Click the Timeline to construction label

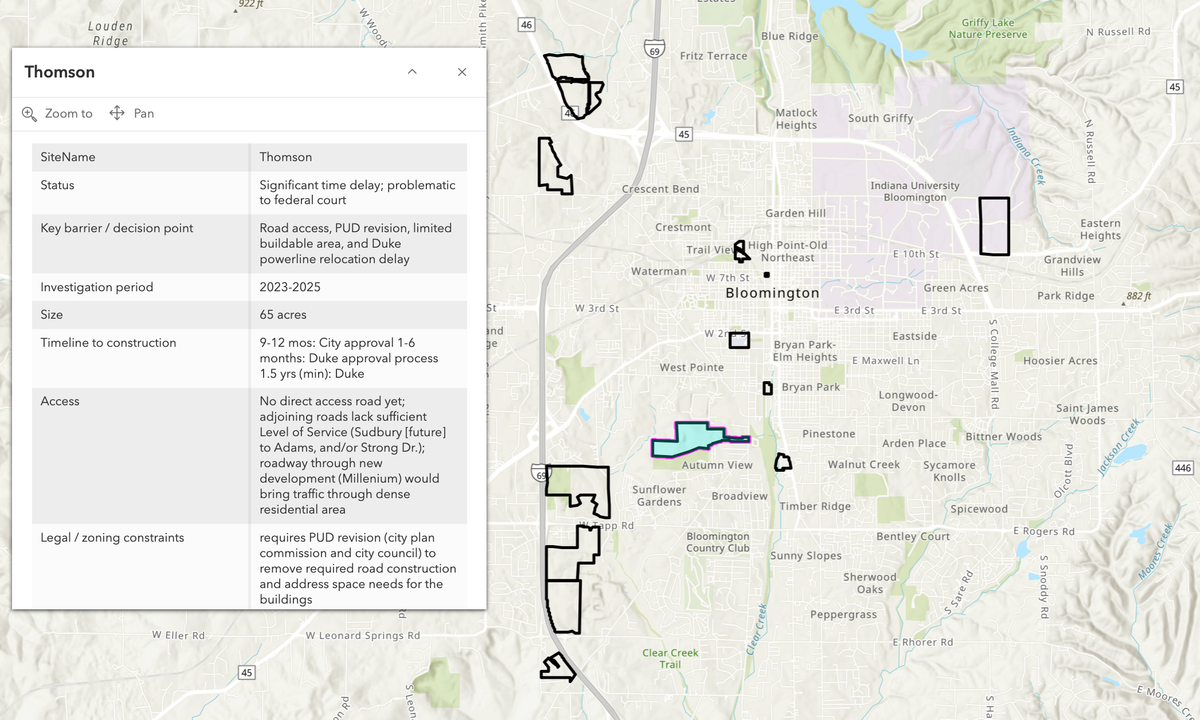click(108, 343)
